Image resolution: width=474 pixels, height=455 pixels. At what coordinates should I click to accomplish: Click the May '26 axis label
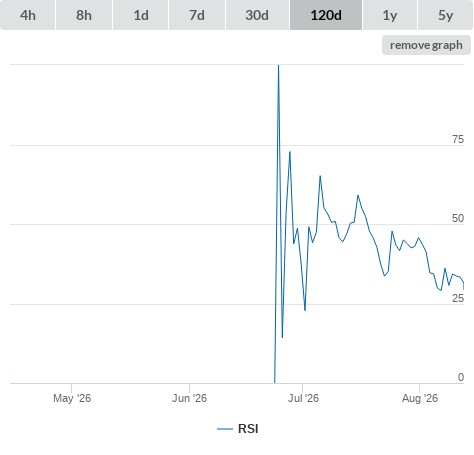pos(72,398)
